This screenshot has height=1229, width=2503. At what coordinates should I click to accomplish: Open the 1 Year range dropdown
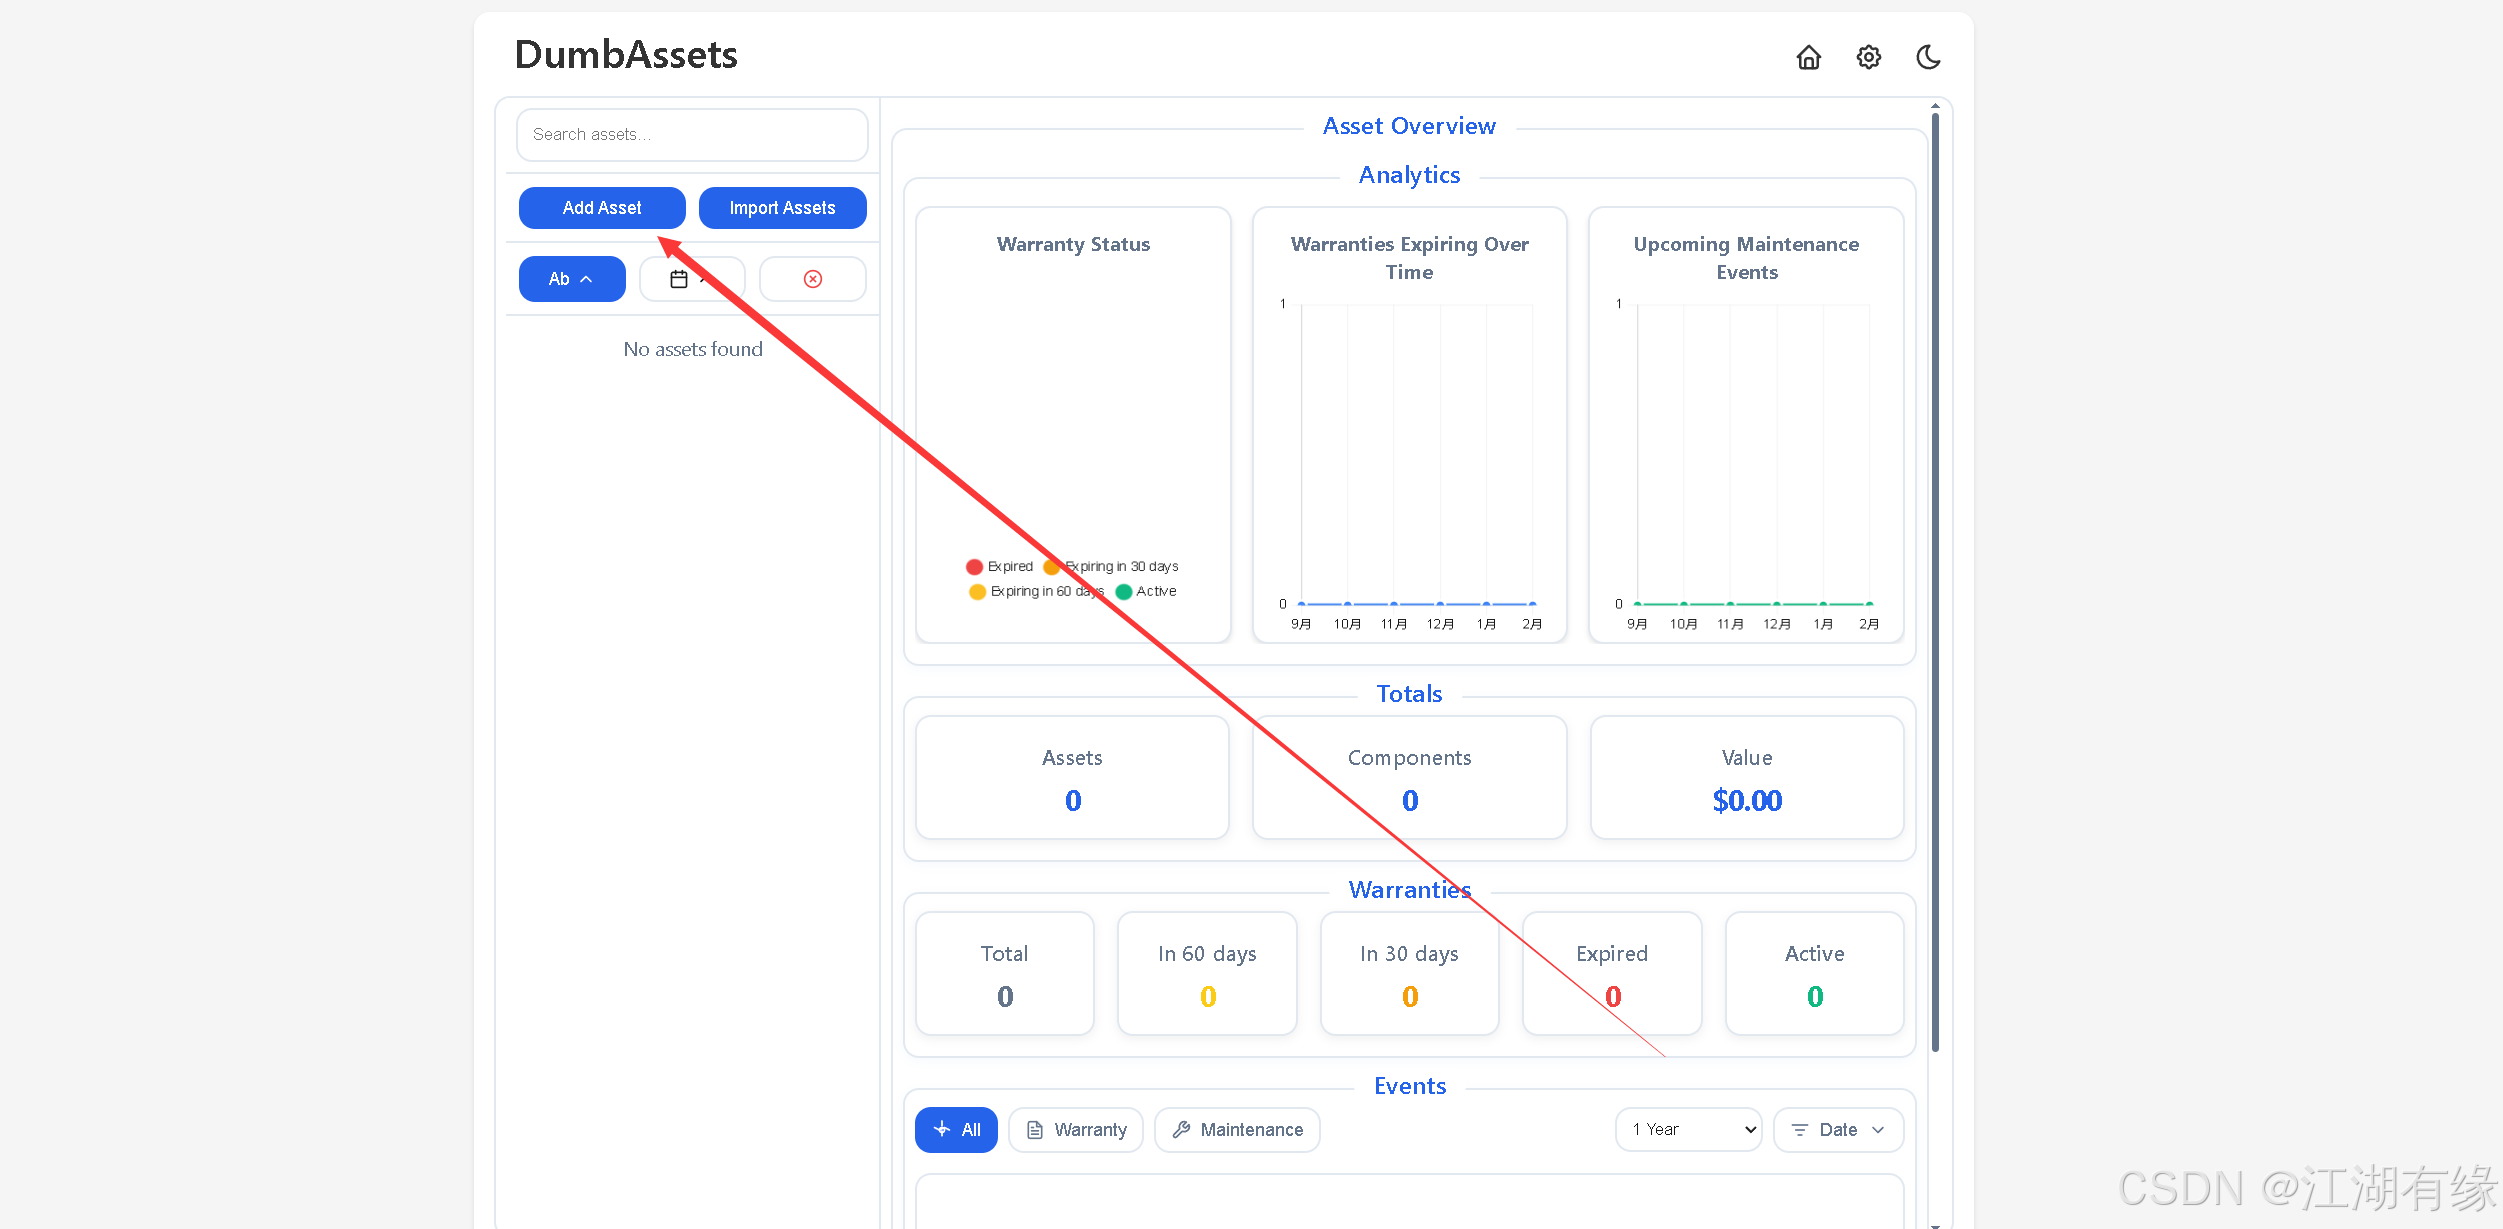pos(1688,1129)
